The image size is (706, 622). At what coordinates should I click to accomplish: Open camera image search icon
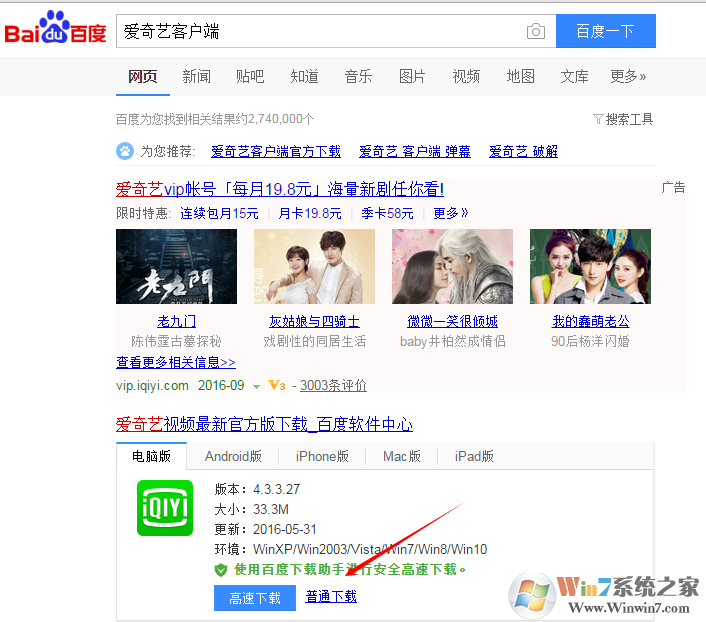pos(536,31)
